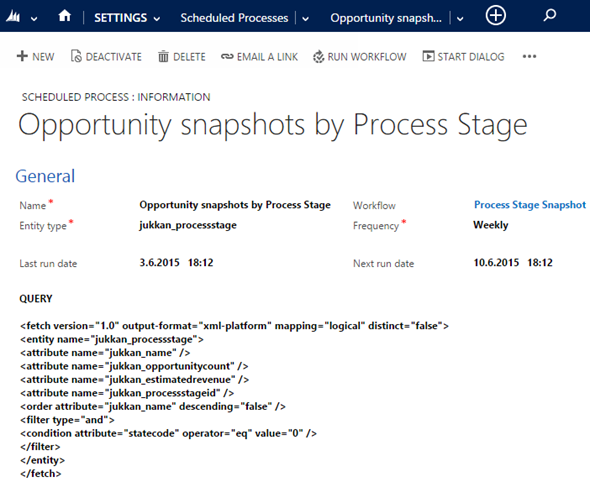
Task: Click the closing </entity> line
Action: click(42, 460)
